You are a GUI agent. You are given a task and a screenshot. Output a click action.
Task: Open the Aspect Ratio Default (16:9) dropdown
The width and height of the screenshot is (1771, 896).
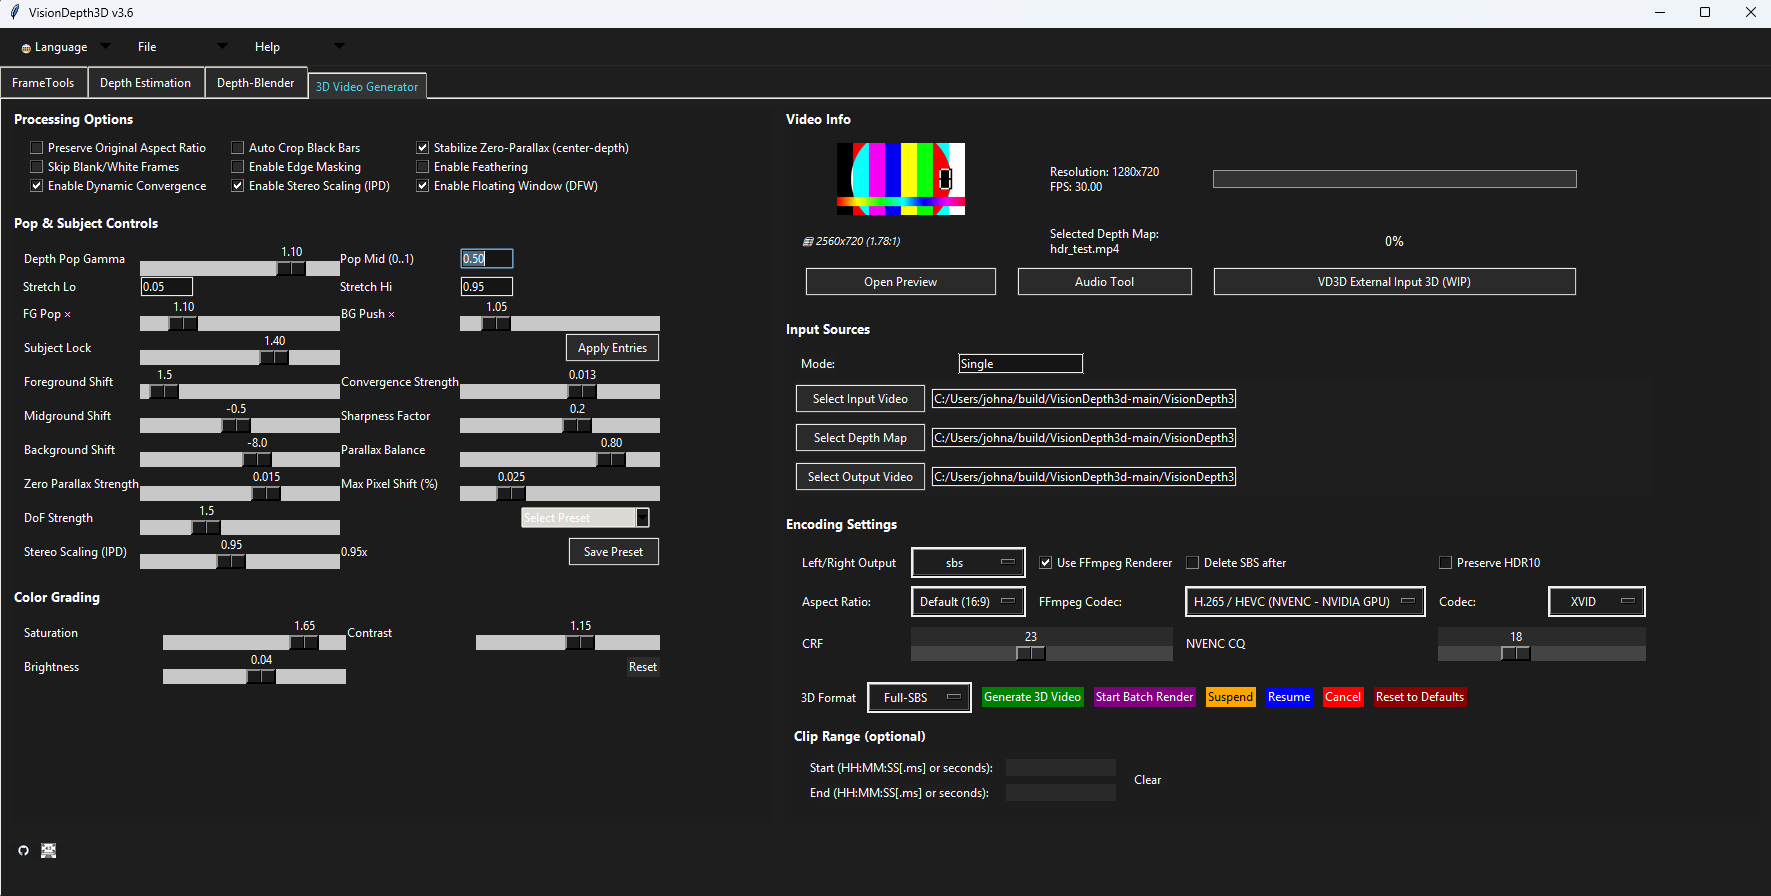coord(967,602)
